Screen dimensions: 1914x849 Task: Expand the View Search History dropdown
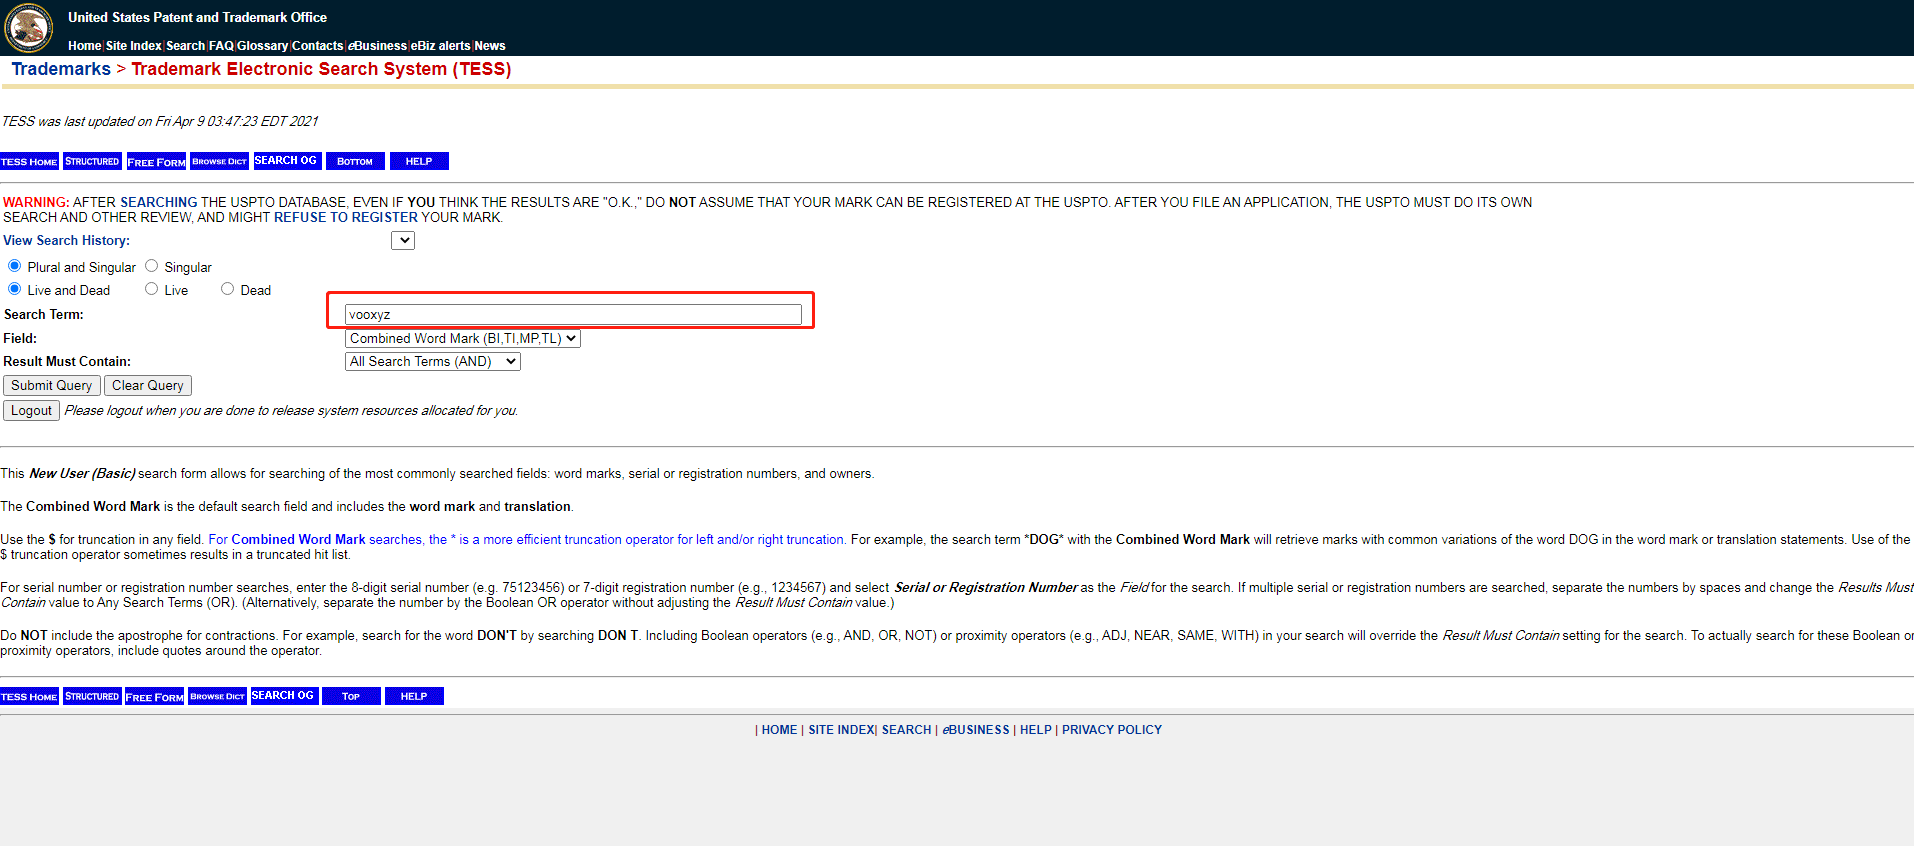pyautogui.click(x=403, y=241)
